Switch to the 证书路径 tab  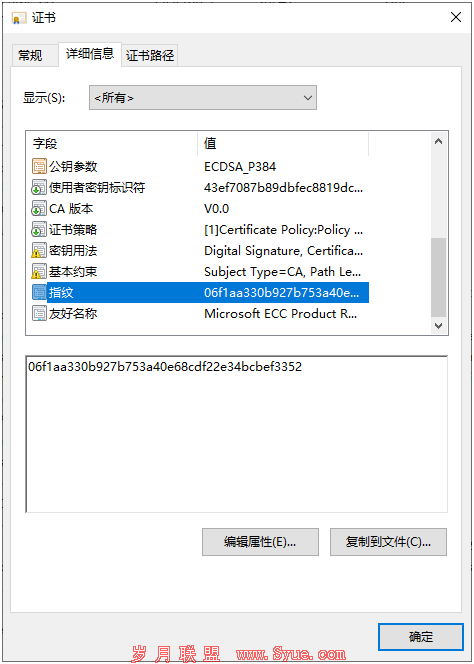point(150,55)
